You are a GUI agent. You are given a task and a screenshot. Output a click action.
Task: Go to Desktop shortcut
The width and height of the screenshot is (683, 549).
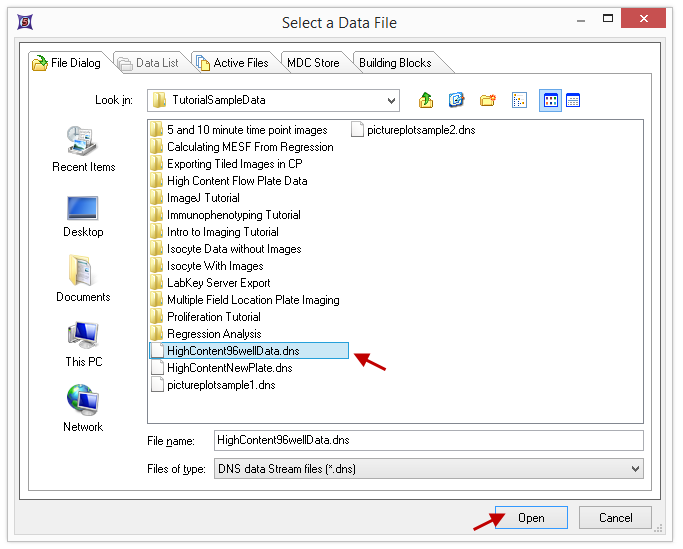(83, 214)
